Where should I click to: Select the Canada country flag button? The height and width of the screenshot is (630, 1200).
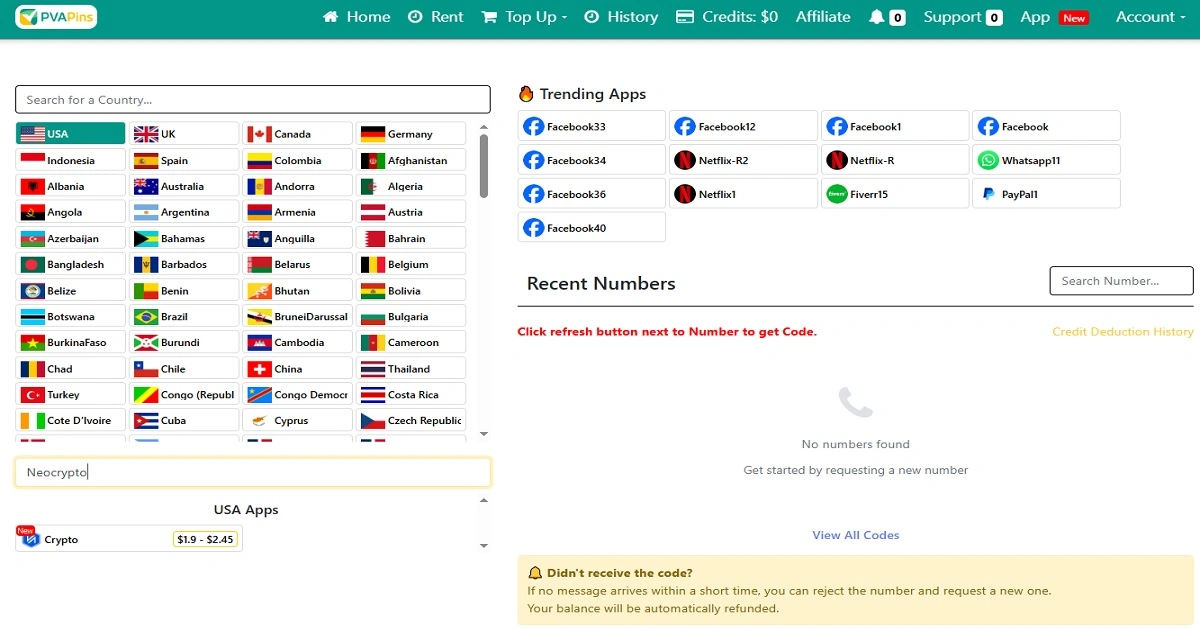pos(298,134)
